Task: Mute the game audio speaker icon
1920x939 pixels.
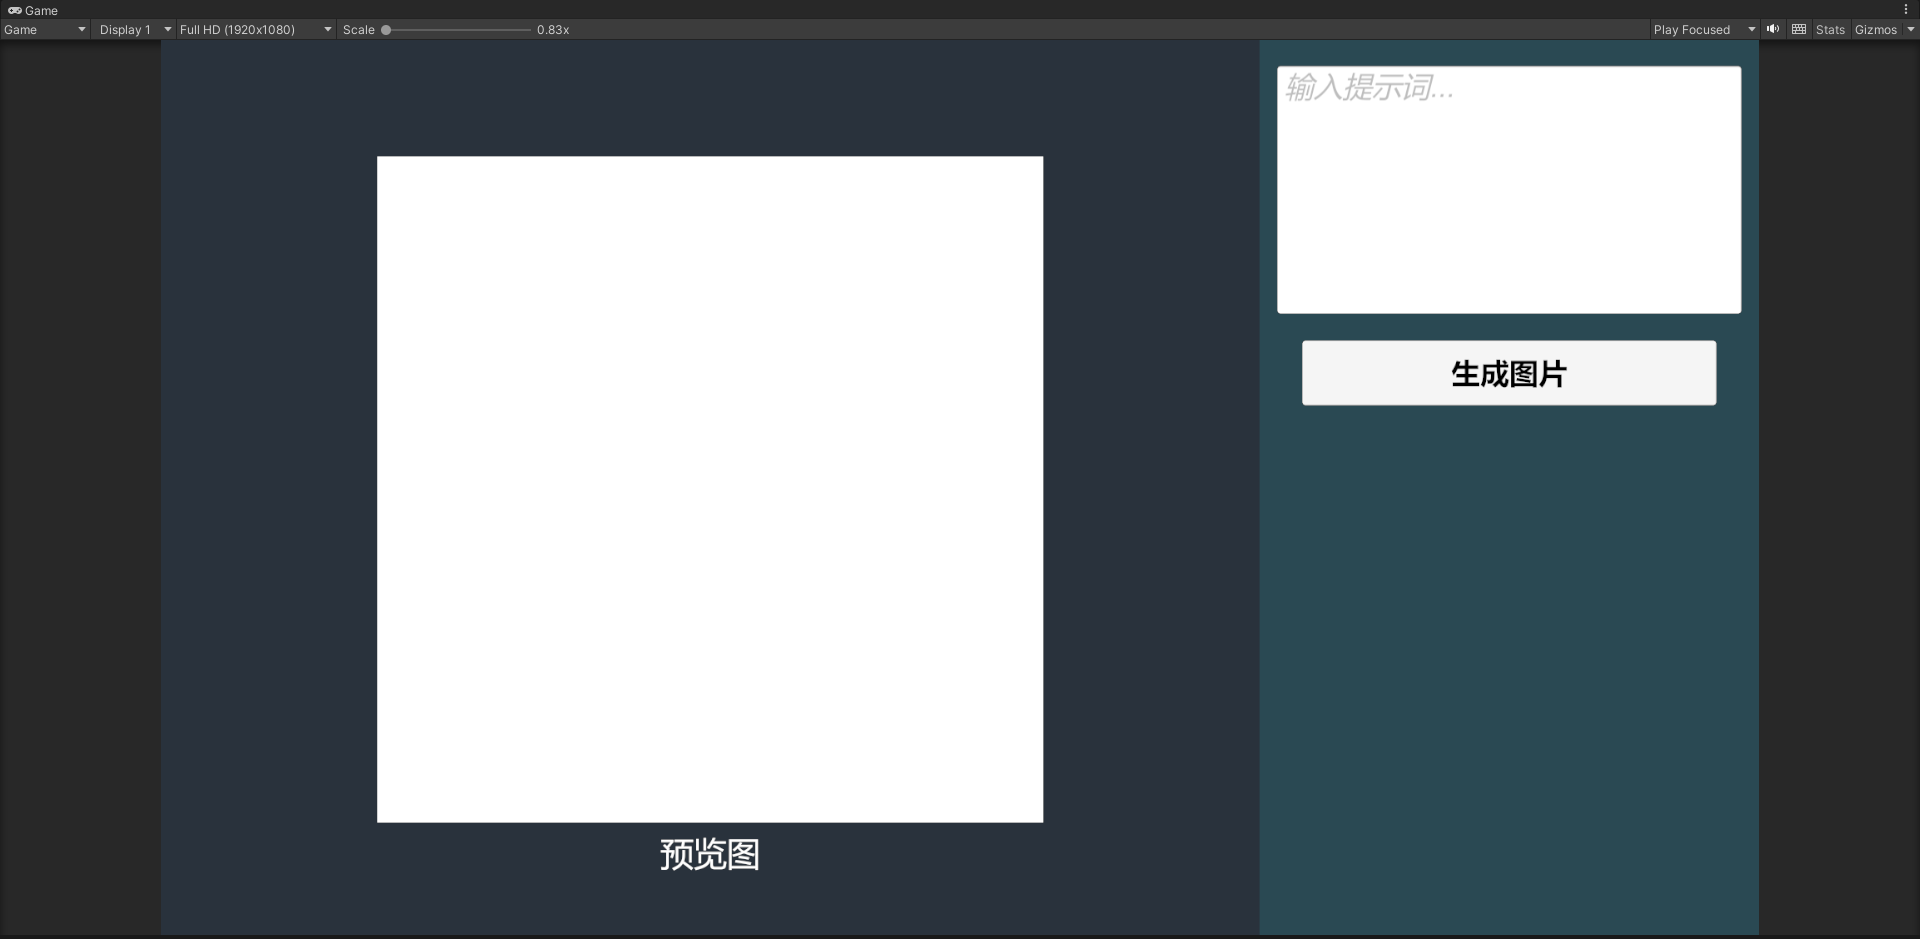Action: (1773, 29)
